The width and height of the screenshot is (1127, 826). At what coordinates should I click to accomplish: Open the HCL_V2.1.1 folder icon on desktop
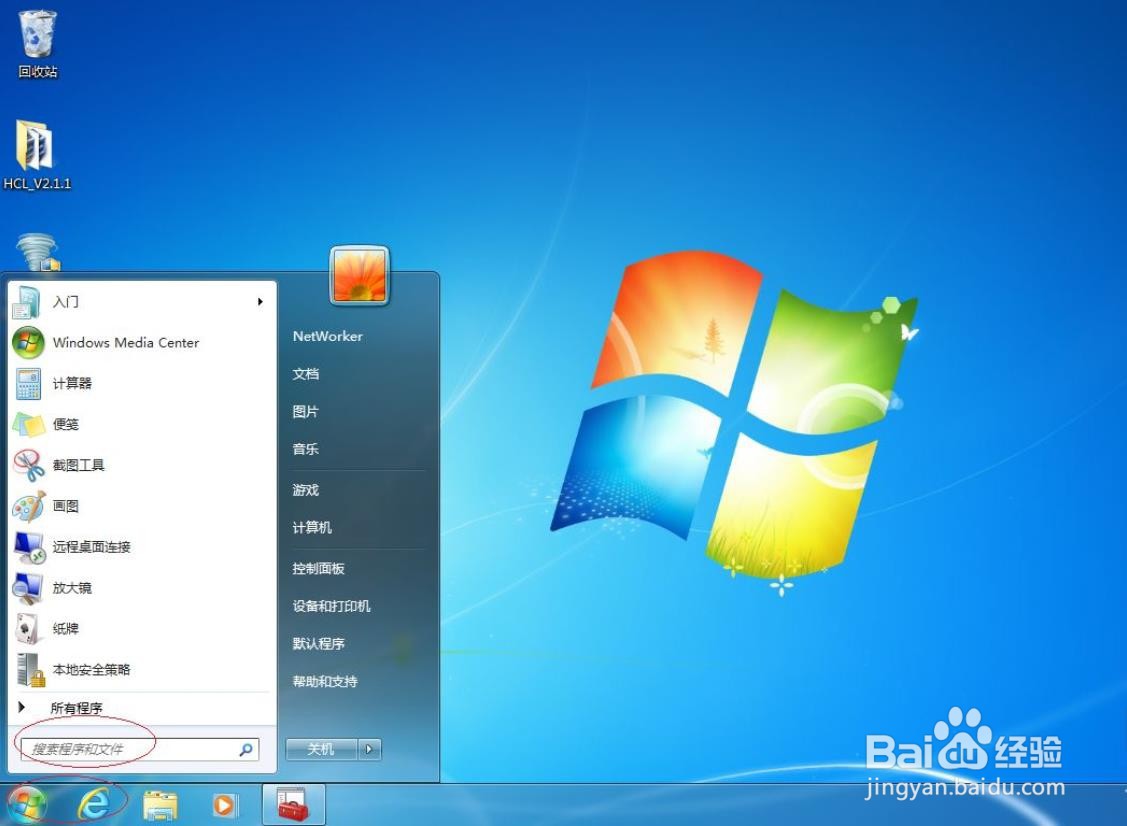(x=34, y=146)
